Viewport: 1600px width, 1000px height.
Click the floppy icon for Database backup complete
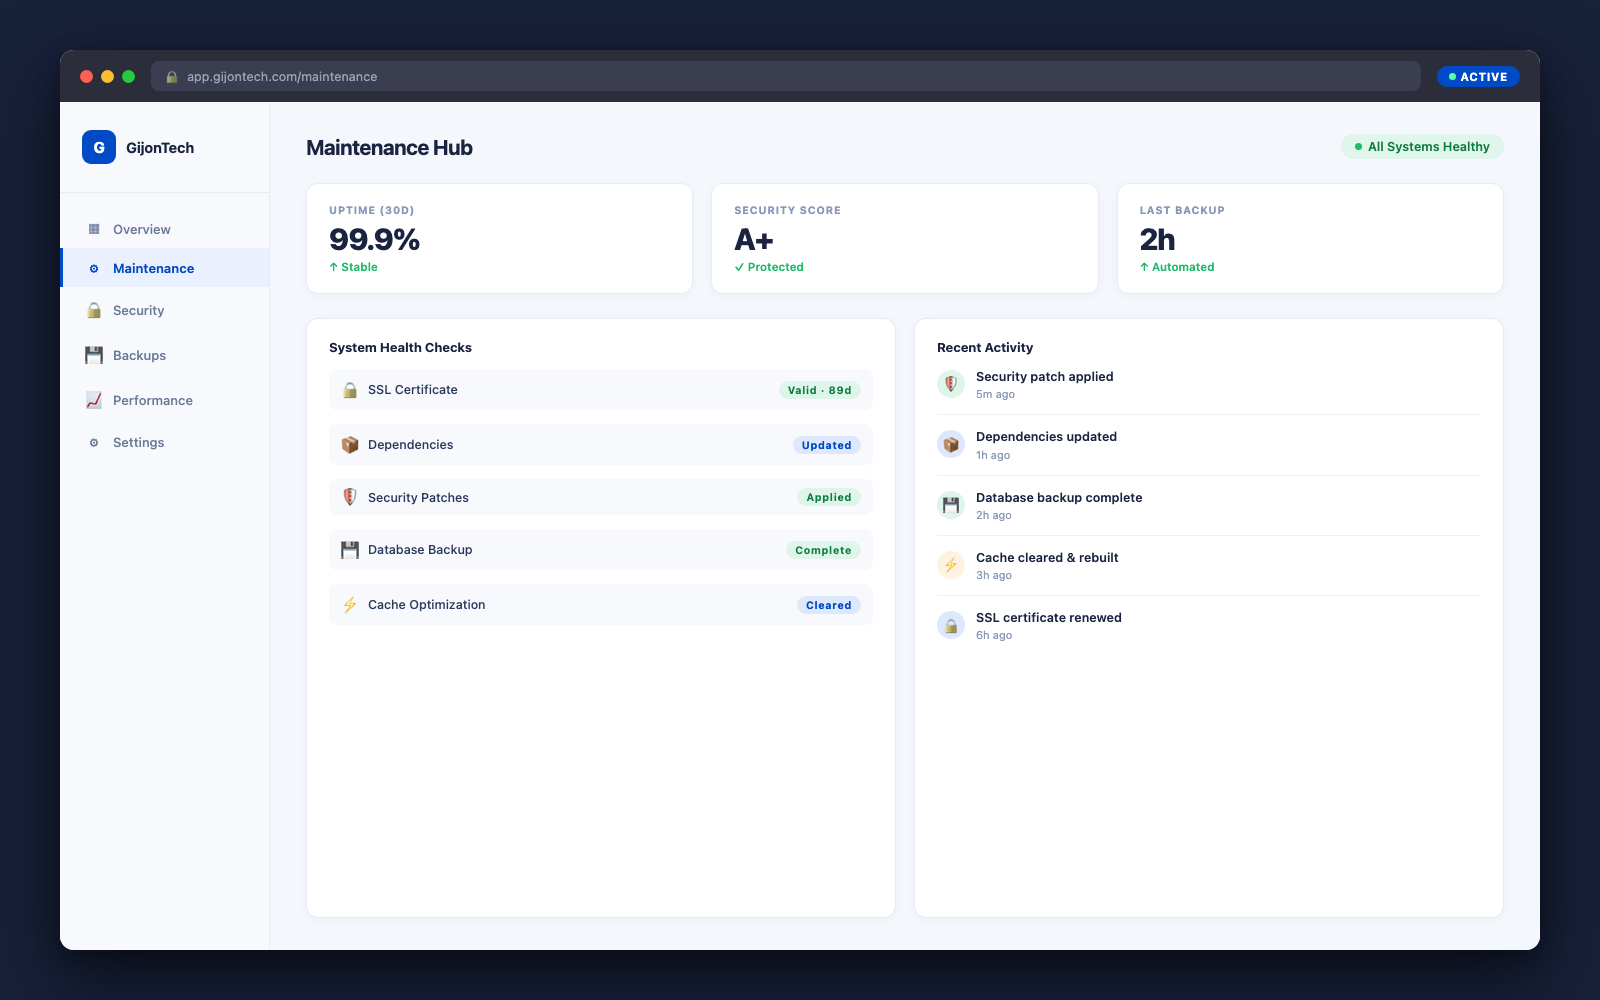click(x=951, y=505)
